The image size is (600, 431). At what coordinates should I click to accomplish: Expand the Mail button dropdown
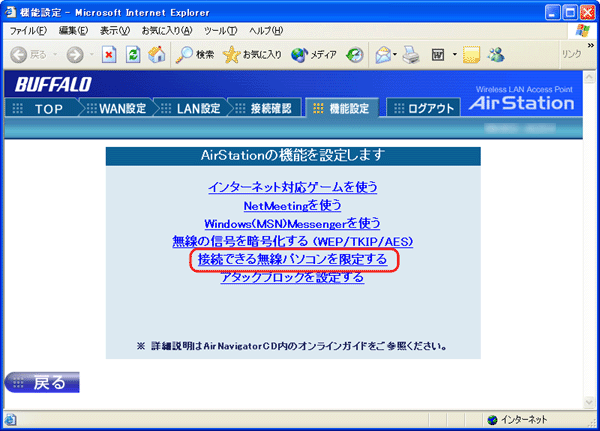pyautogui.click(x=397, y=54)
